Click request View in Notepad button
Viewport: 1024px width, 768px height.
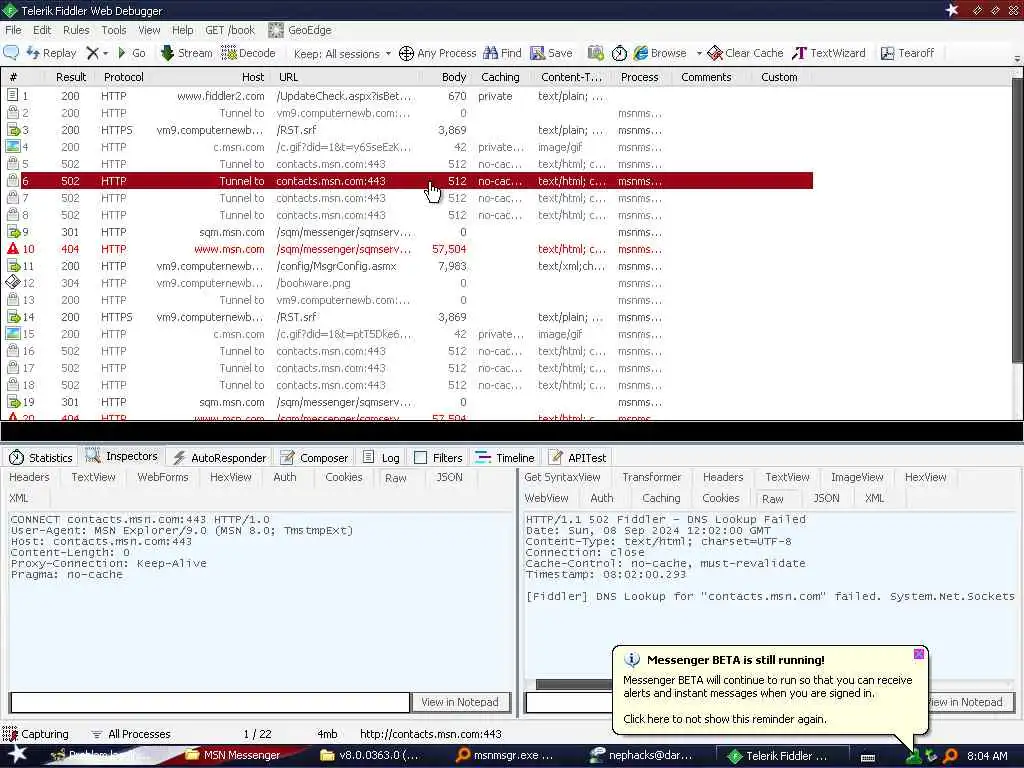[x=460, y=702]
